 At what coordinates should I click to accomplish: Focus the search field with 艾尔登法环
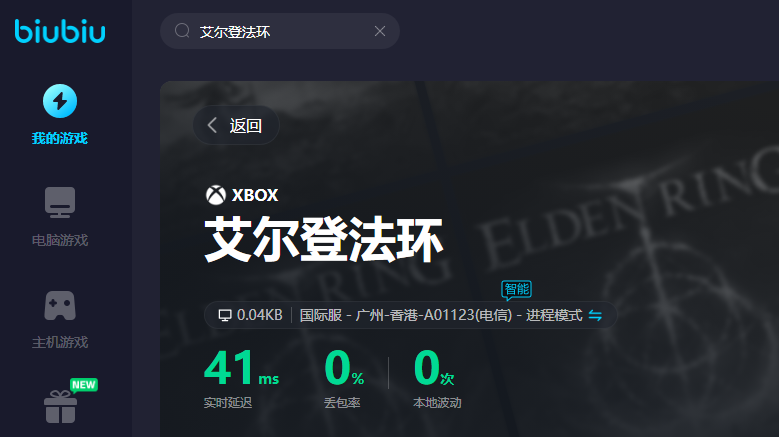[280, 31]
